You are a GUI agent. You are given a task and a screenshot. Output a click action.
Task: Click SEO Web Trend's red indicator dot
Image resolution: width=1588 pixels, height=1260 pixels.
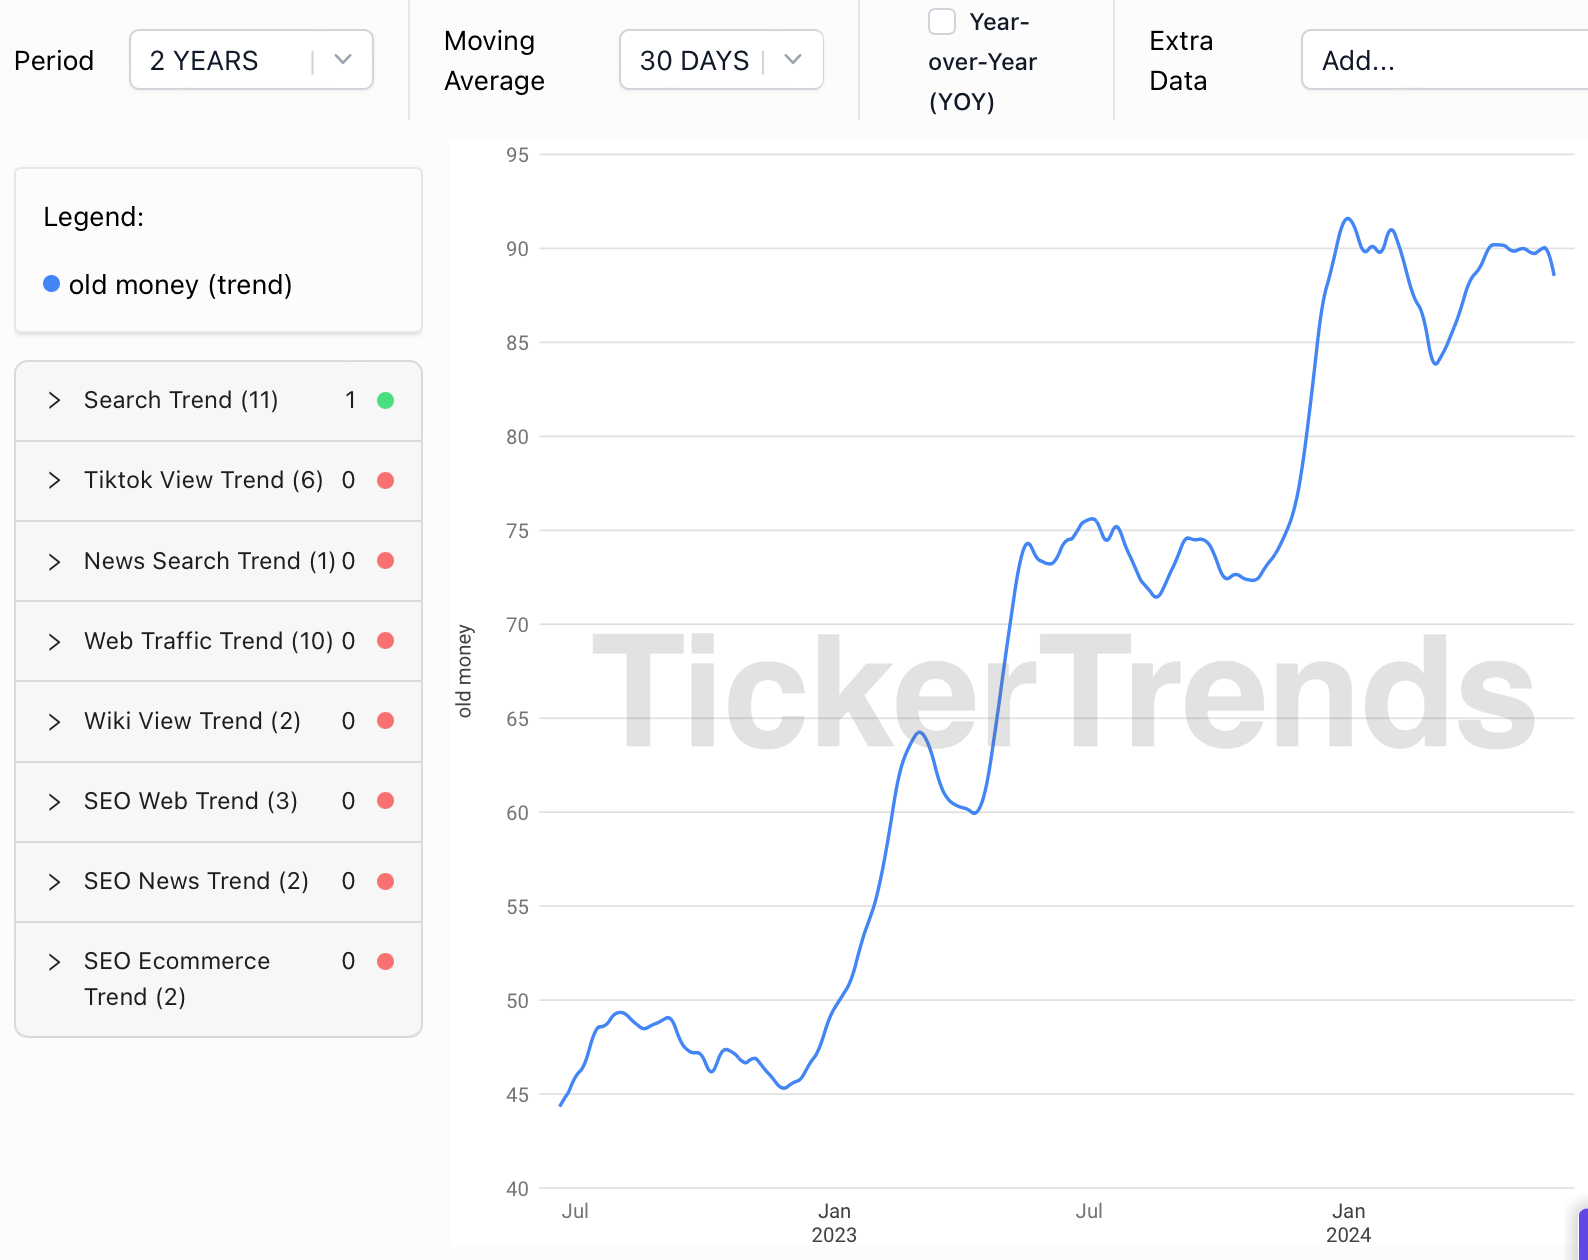tap(385, 801)
